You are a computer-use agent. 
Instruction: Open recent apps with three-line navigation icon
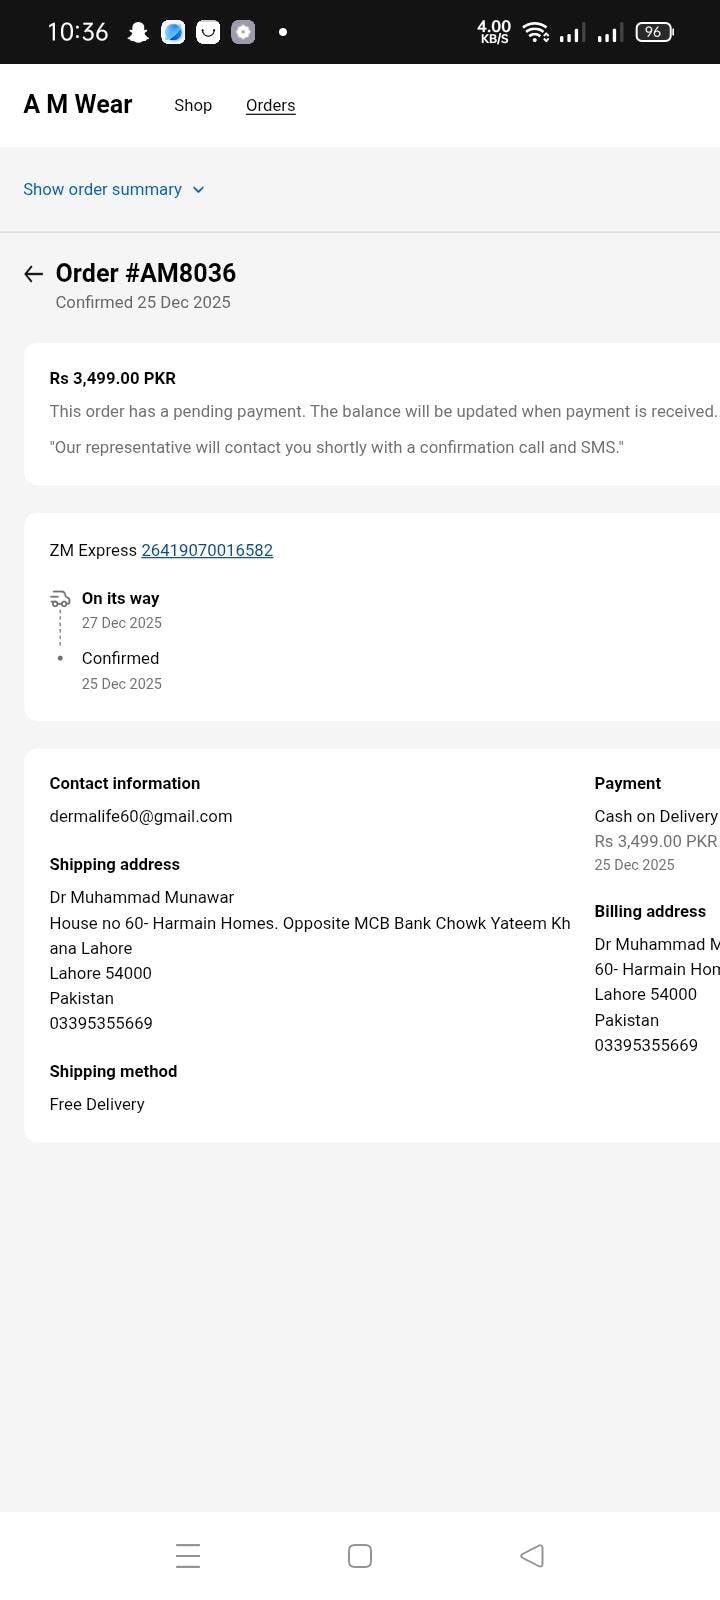188,1555
